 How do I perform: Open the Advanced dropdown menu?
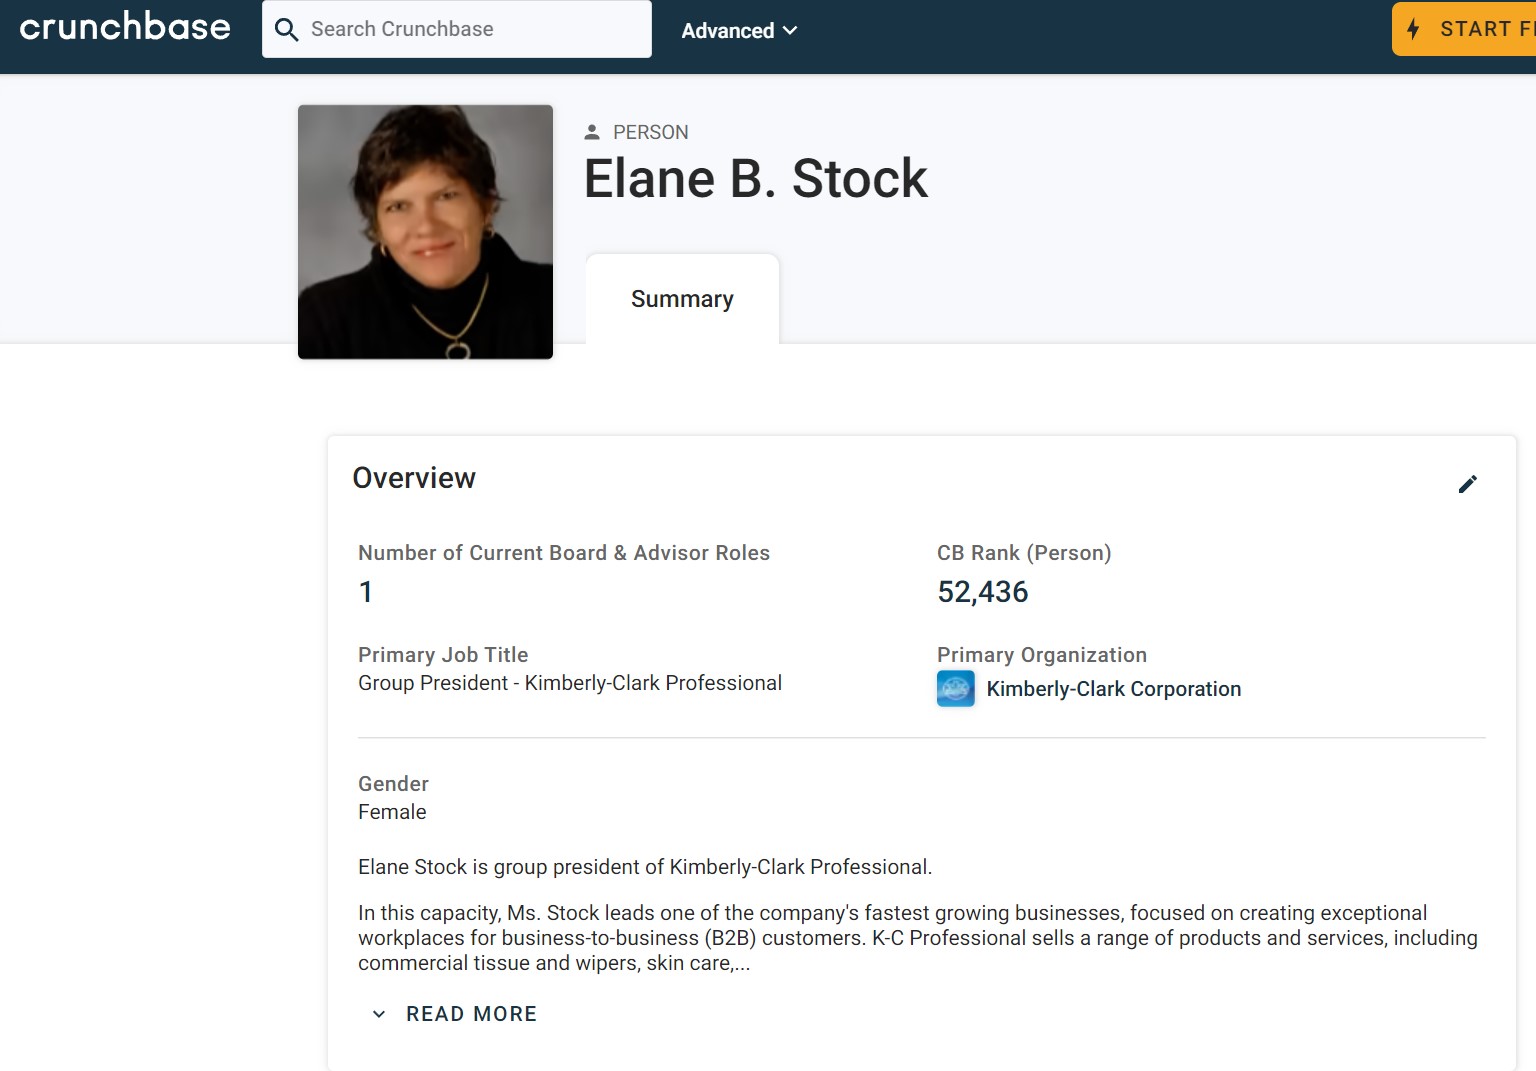(739, 31)
